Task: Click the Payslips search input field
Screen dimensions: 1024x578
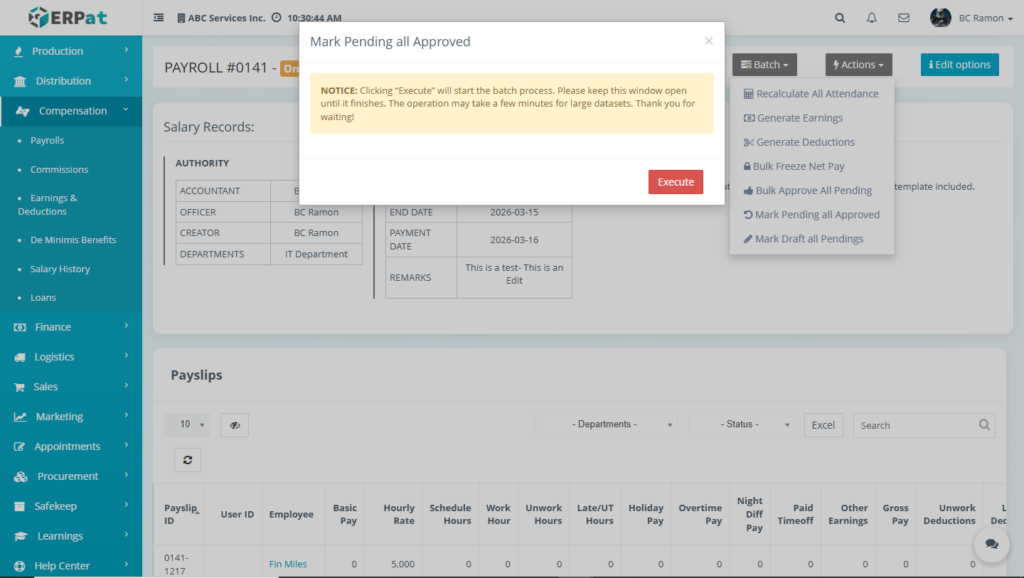Action: 915,425
